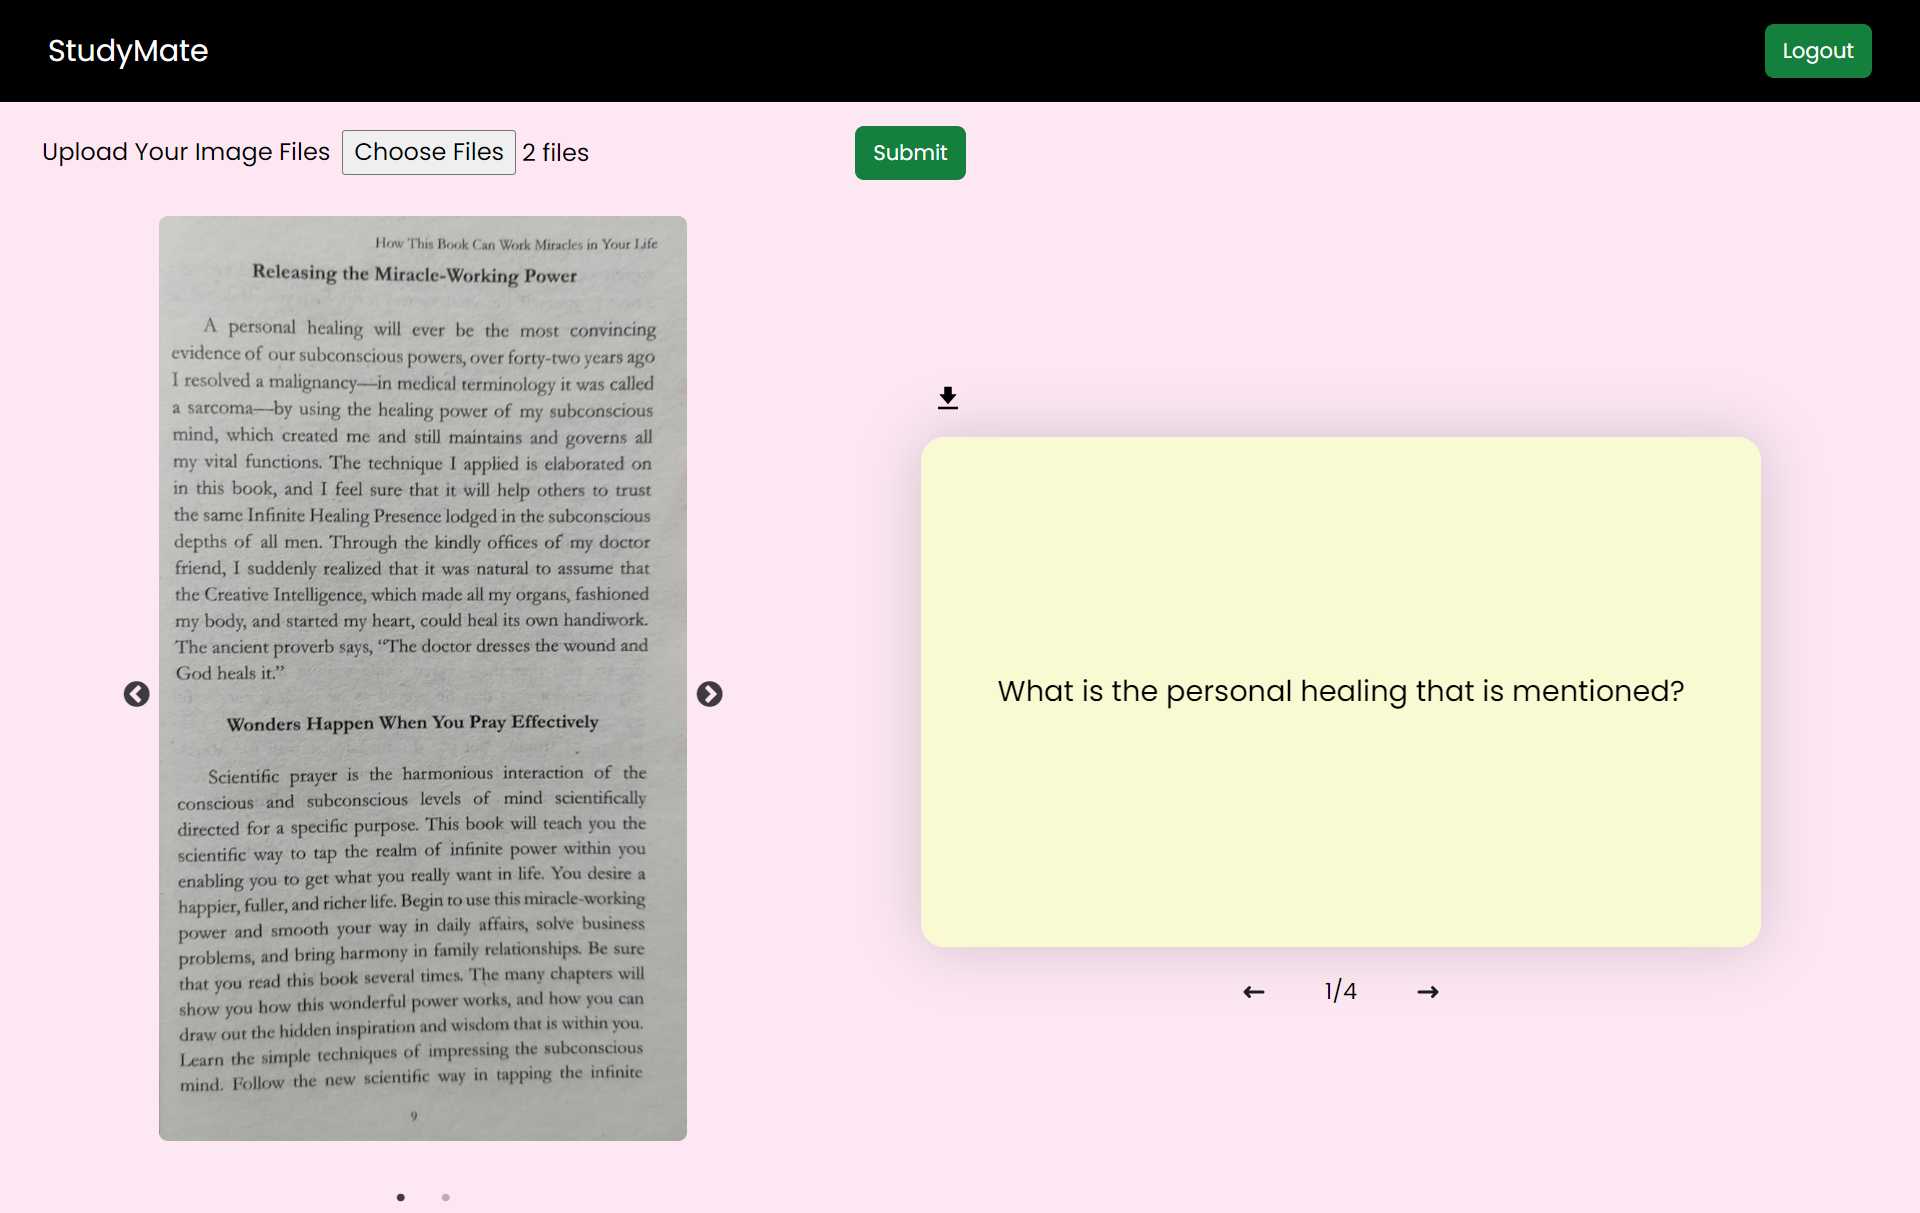Log out using the Logout button
This screenshot has height=1213, width=1920.
click(x=1816, y=51)
